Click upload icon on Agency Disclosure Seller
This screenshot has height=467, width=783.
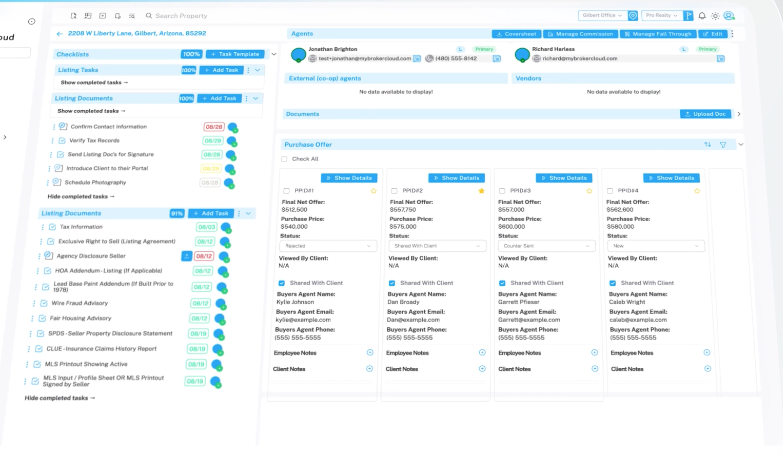pos(186,256)
